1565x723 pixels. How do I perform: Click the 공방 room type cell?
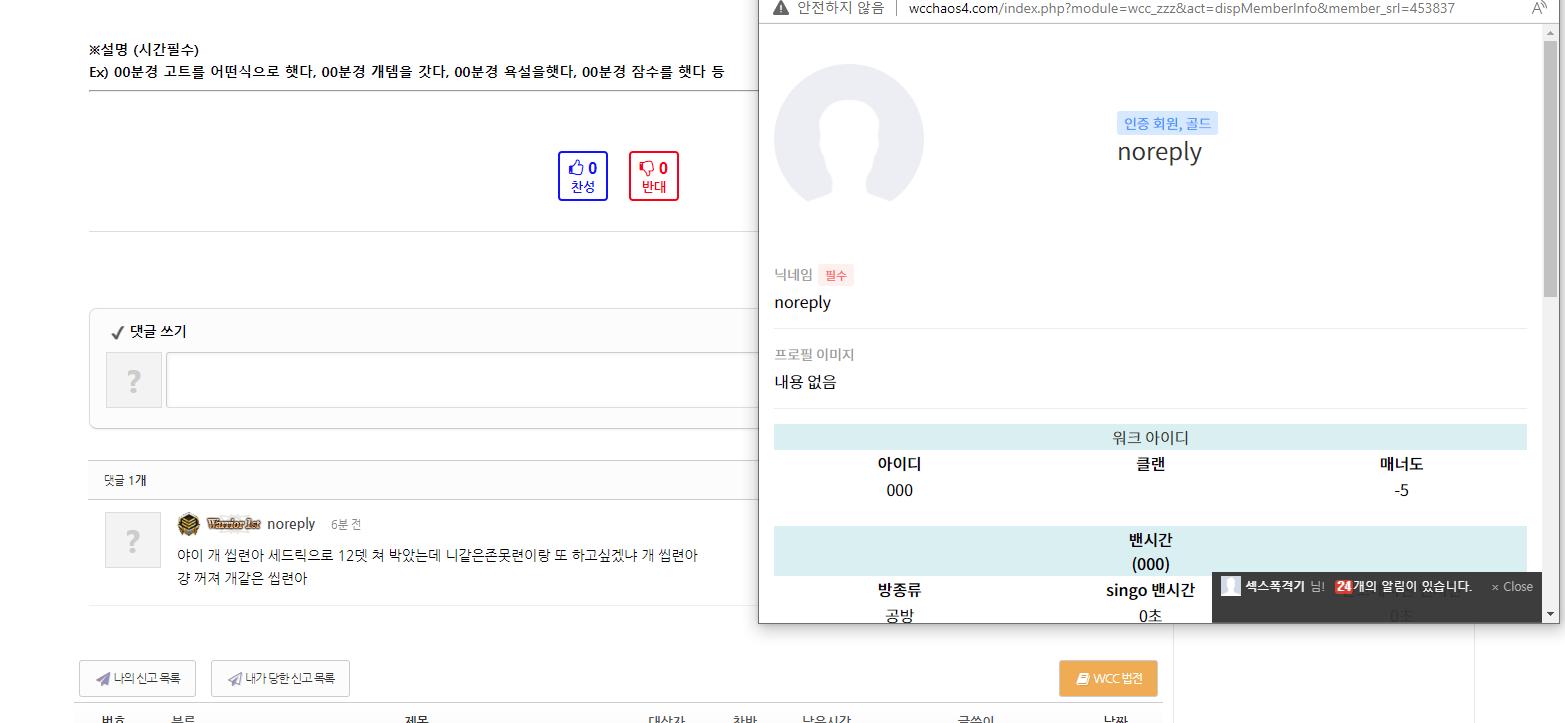pyautogui.click(x=899, y=615)
